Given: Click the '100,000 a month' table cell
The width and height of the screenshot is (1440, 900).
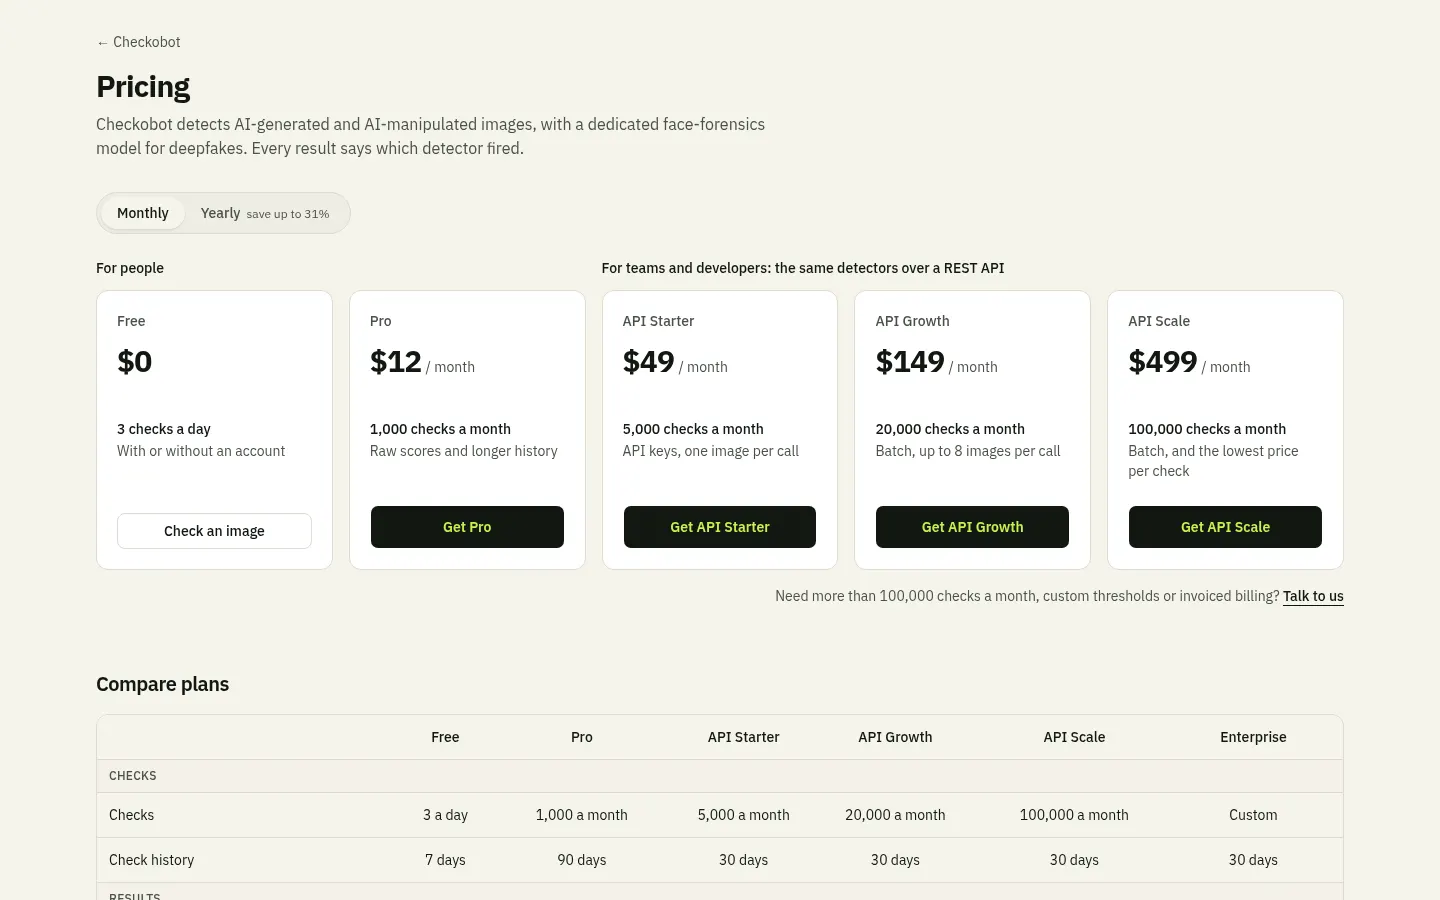Looking at the screenshot, I should click(1074, 815).
